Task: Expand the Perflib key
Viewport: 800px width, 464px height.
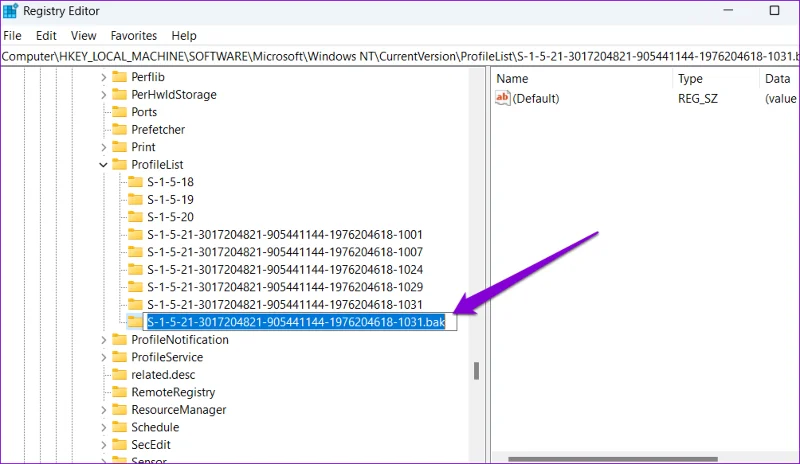Action: tap(104, 77)
